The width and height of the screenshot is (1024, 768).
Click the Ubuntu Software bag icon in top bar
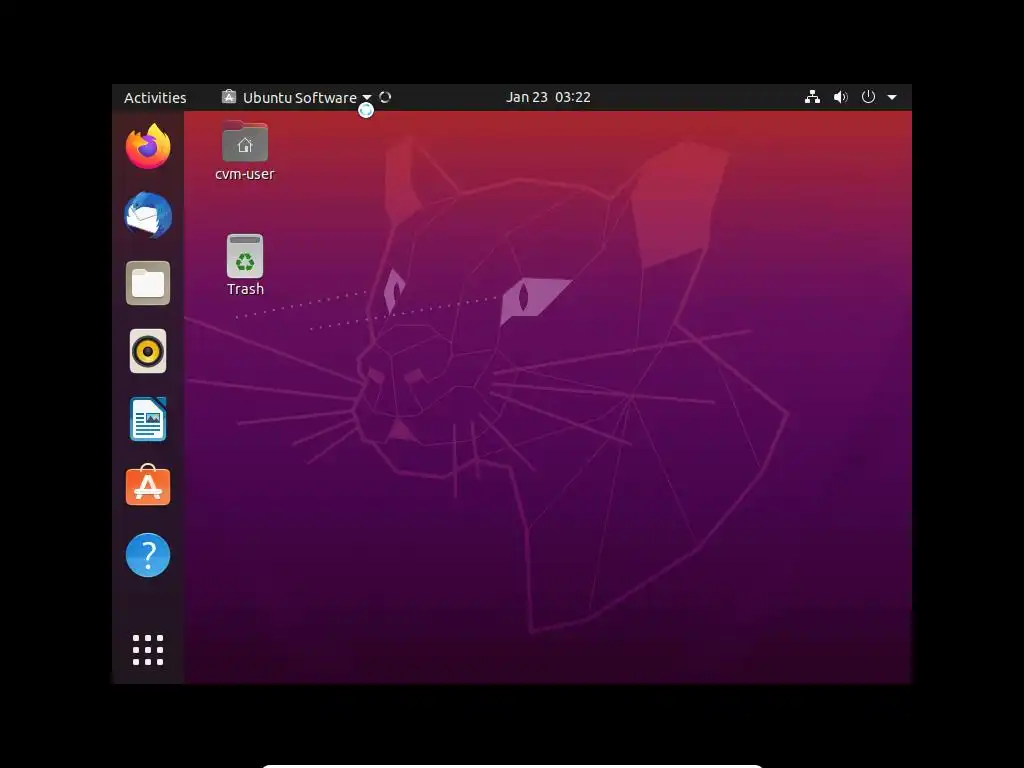pos(229,97)
